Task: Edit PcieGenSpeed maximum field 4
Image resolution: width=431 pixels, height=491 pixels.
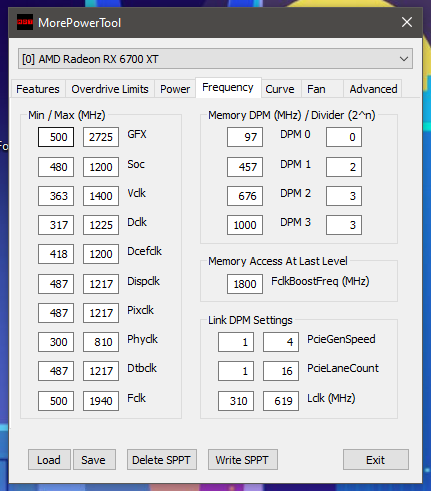Action: [281, 342]
